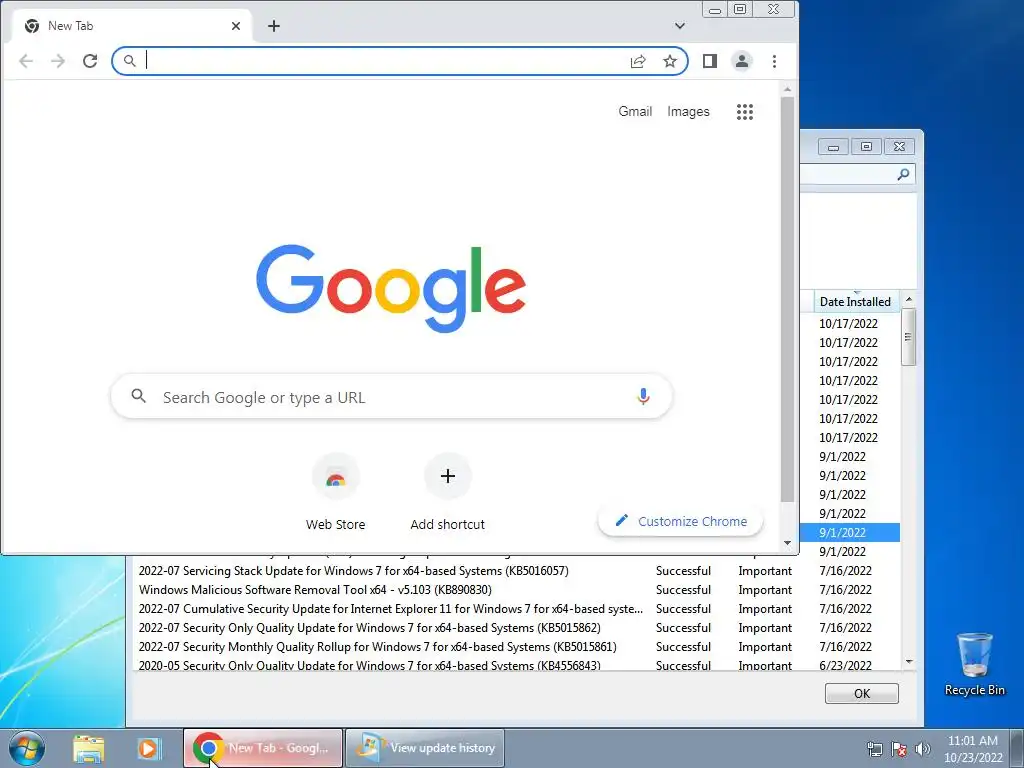Click the network tray icon
The image size is (1024, 768).
tap(874, 749)
